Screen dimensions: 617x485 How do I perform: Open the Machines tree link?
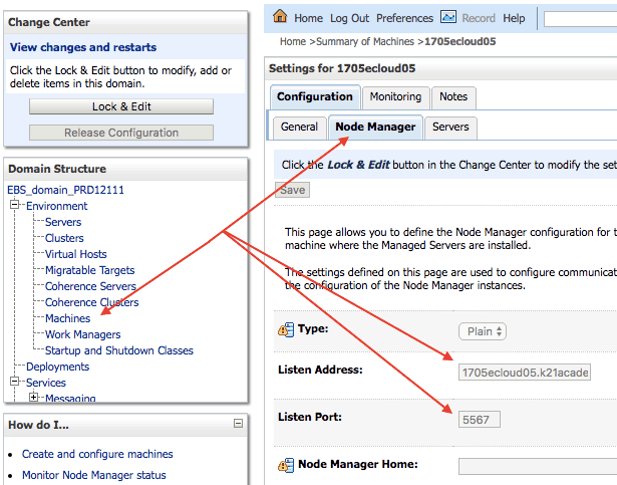click(68, 318)
